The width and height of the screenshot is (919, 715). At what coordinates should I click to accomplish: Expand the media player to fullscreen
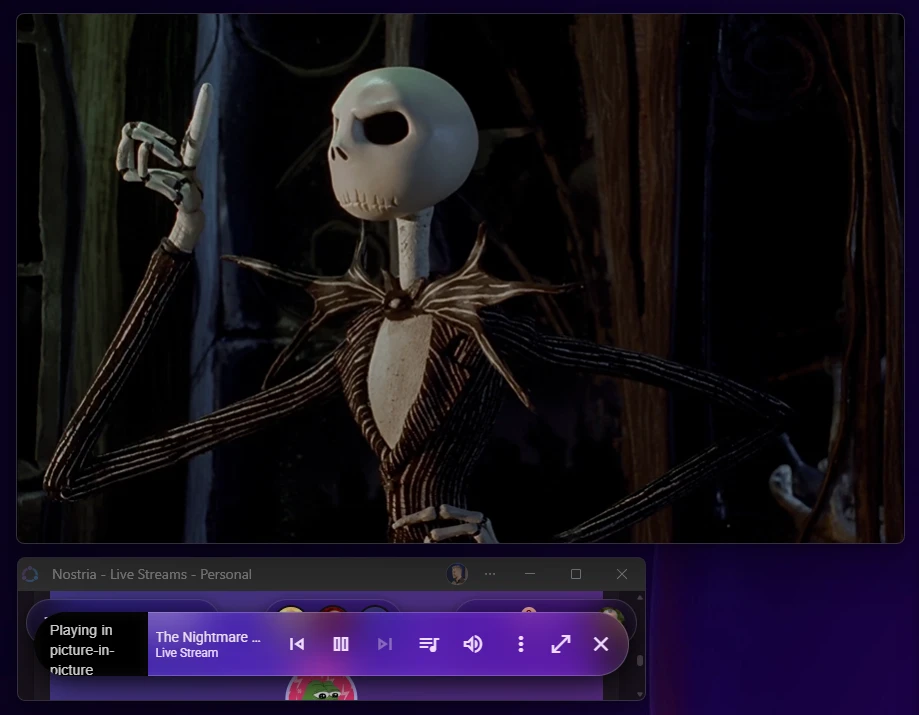pyautogui.click(x=561, y=644)
